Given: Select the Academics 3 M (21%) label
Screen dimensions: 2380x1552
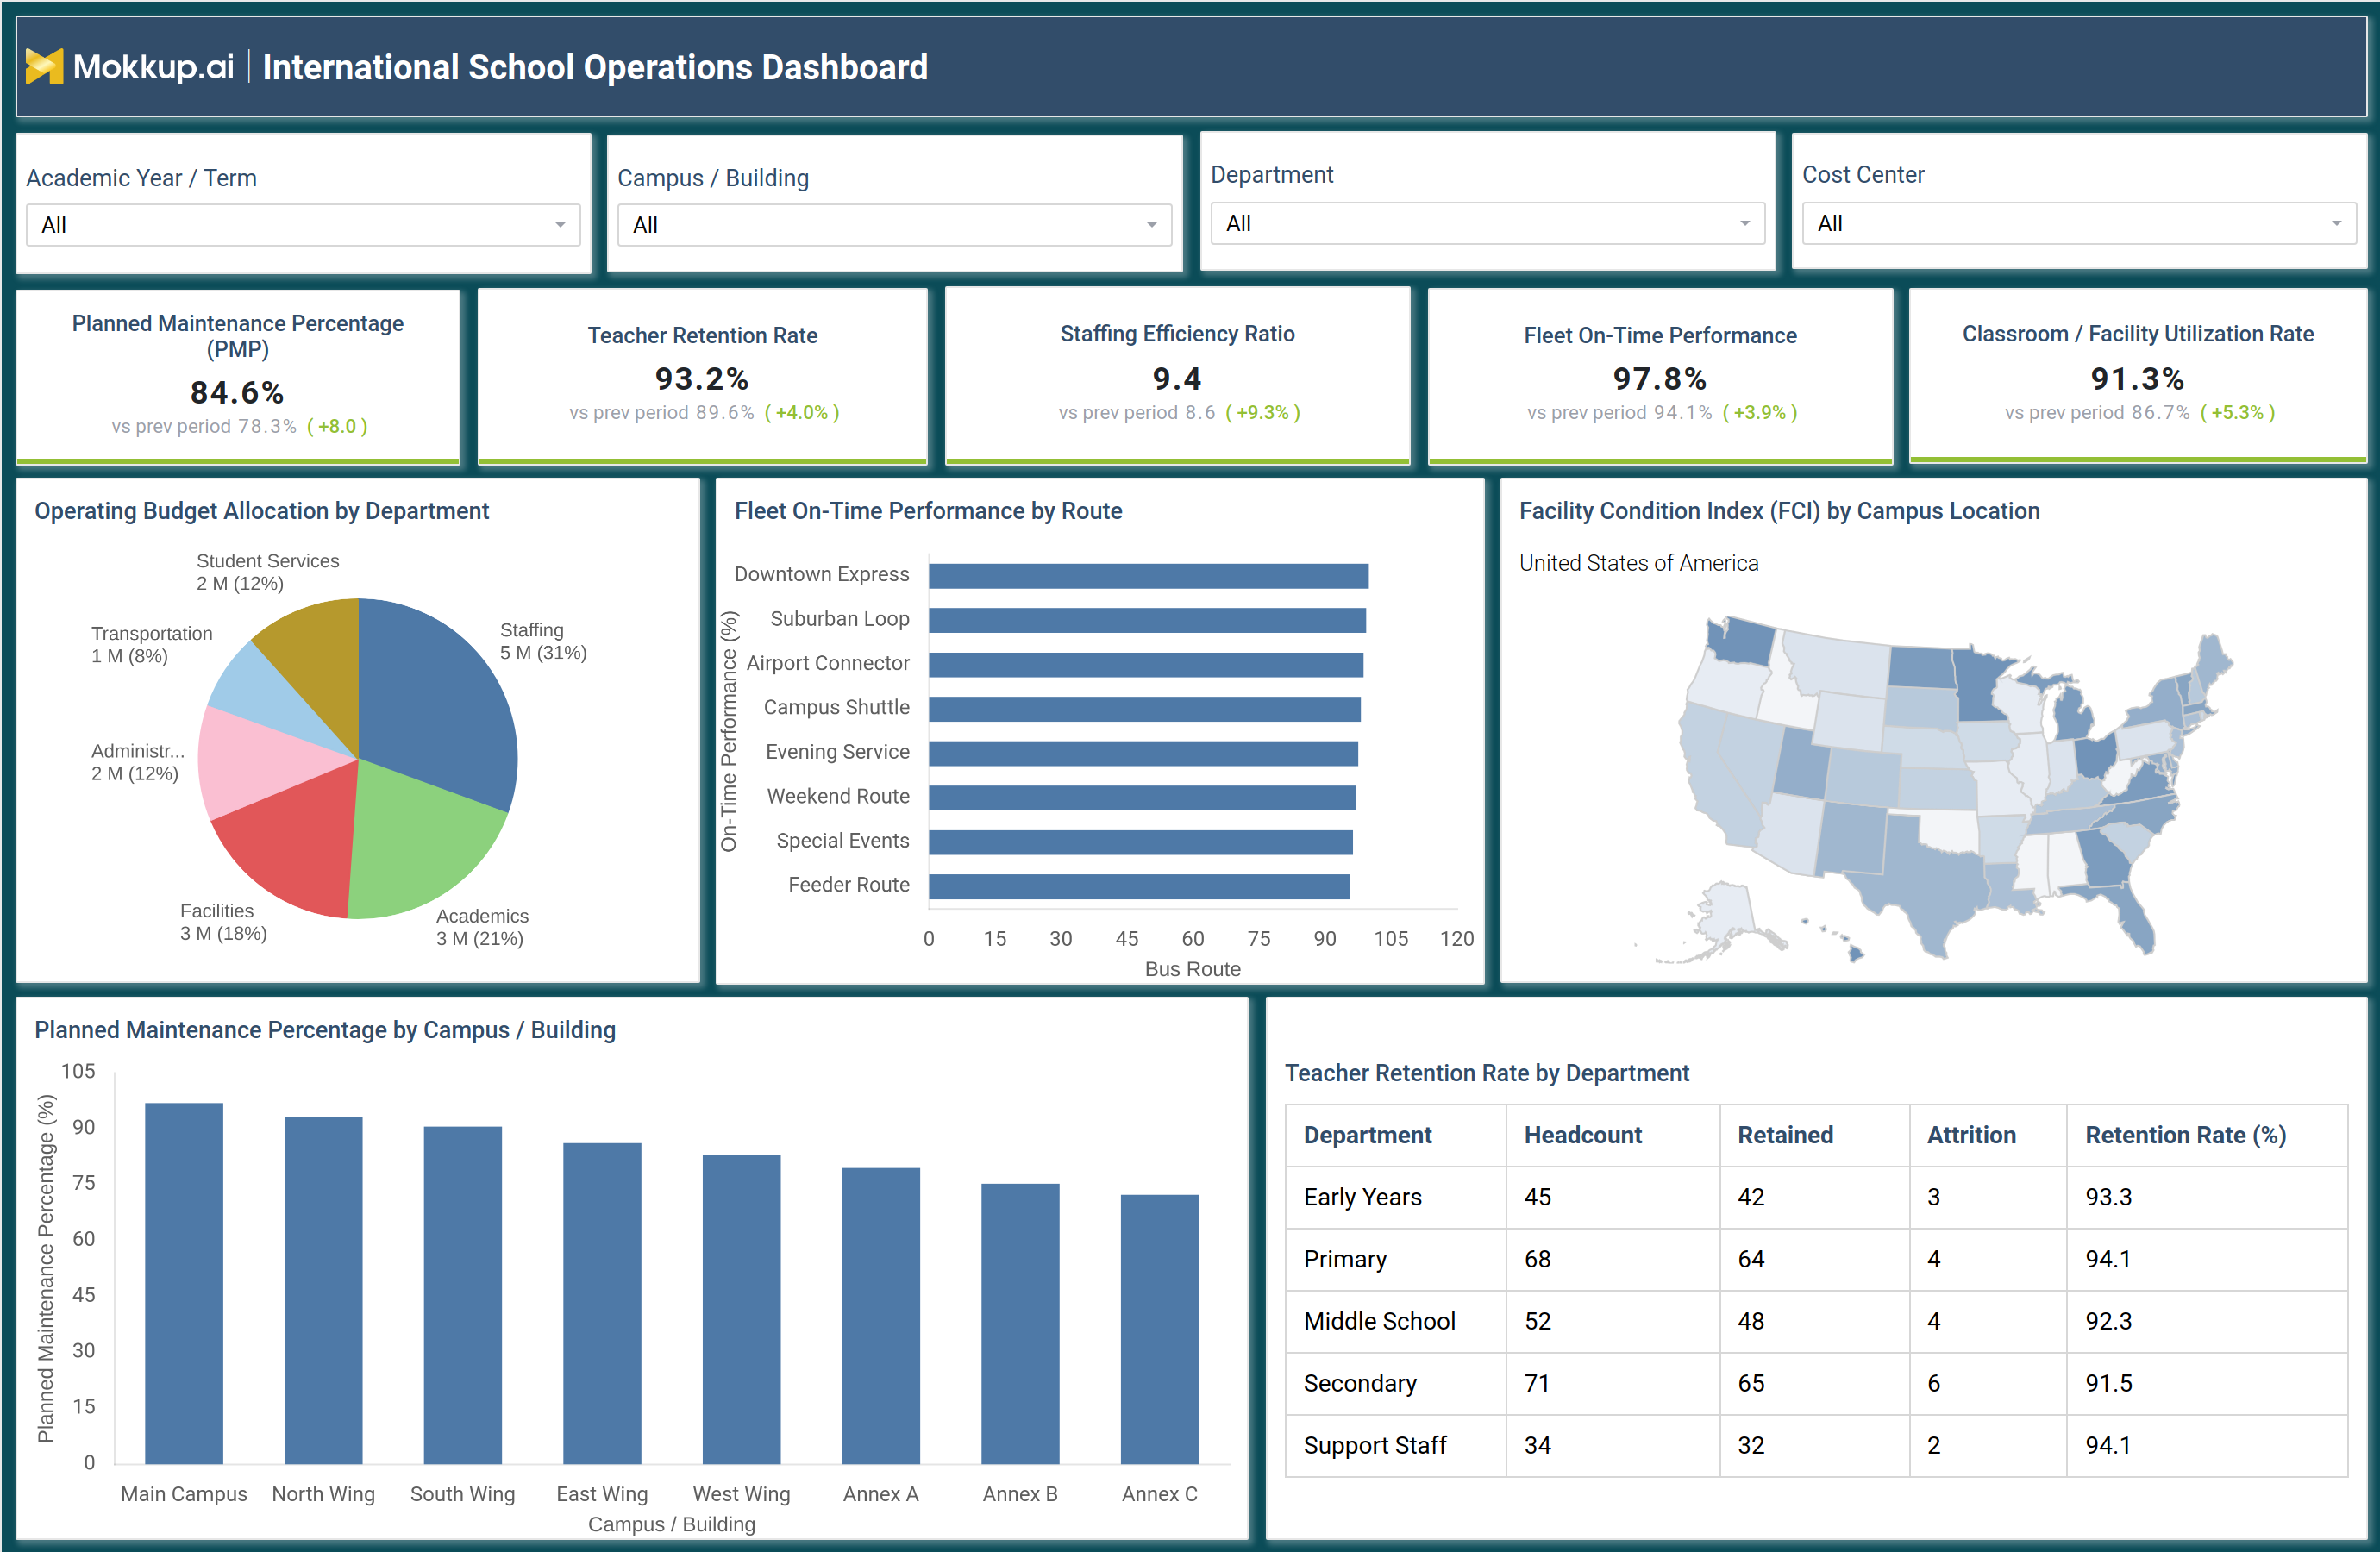Looking at the screenshot, I should pyautogui.click(x=482, y=927).
